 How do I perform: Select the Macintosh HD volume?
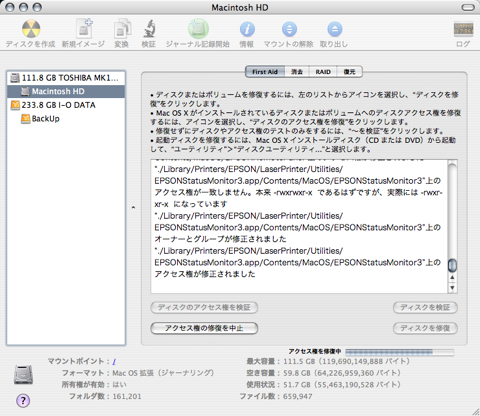(x=66, y=91)
